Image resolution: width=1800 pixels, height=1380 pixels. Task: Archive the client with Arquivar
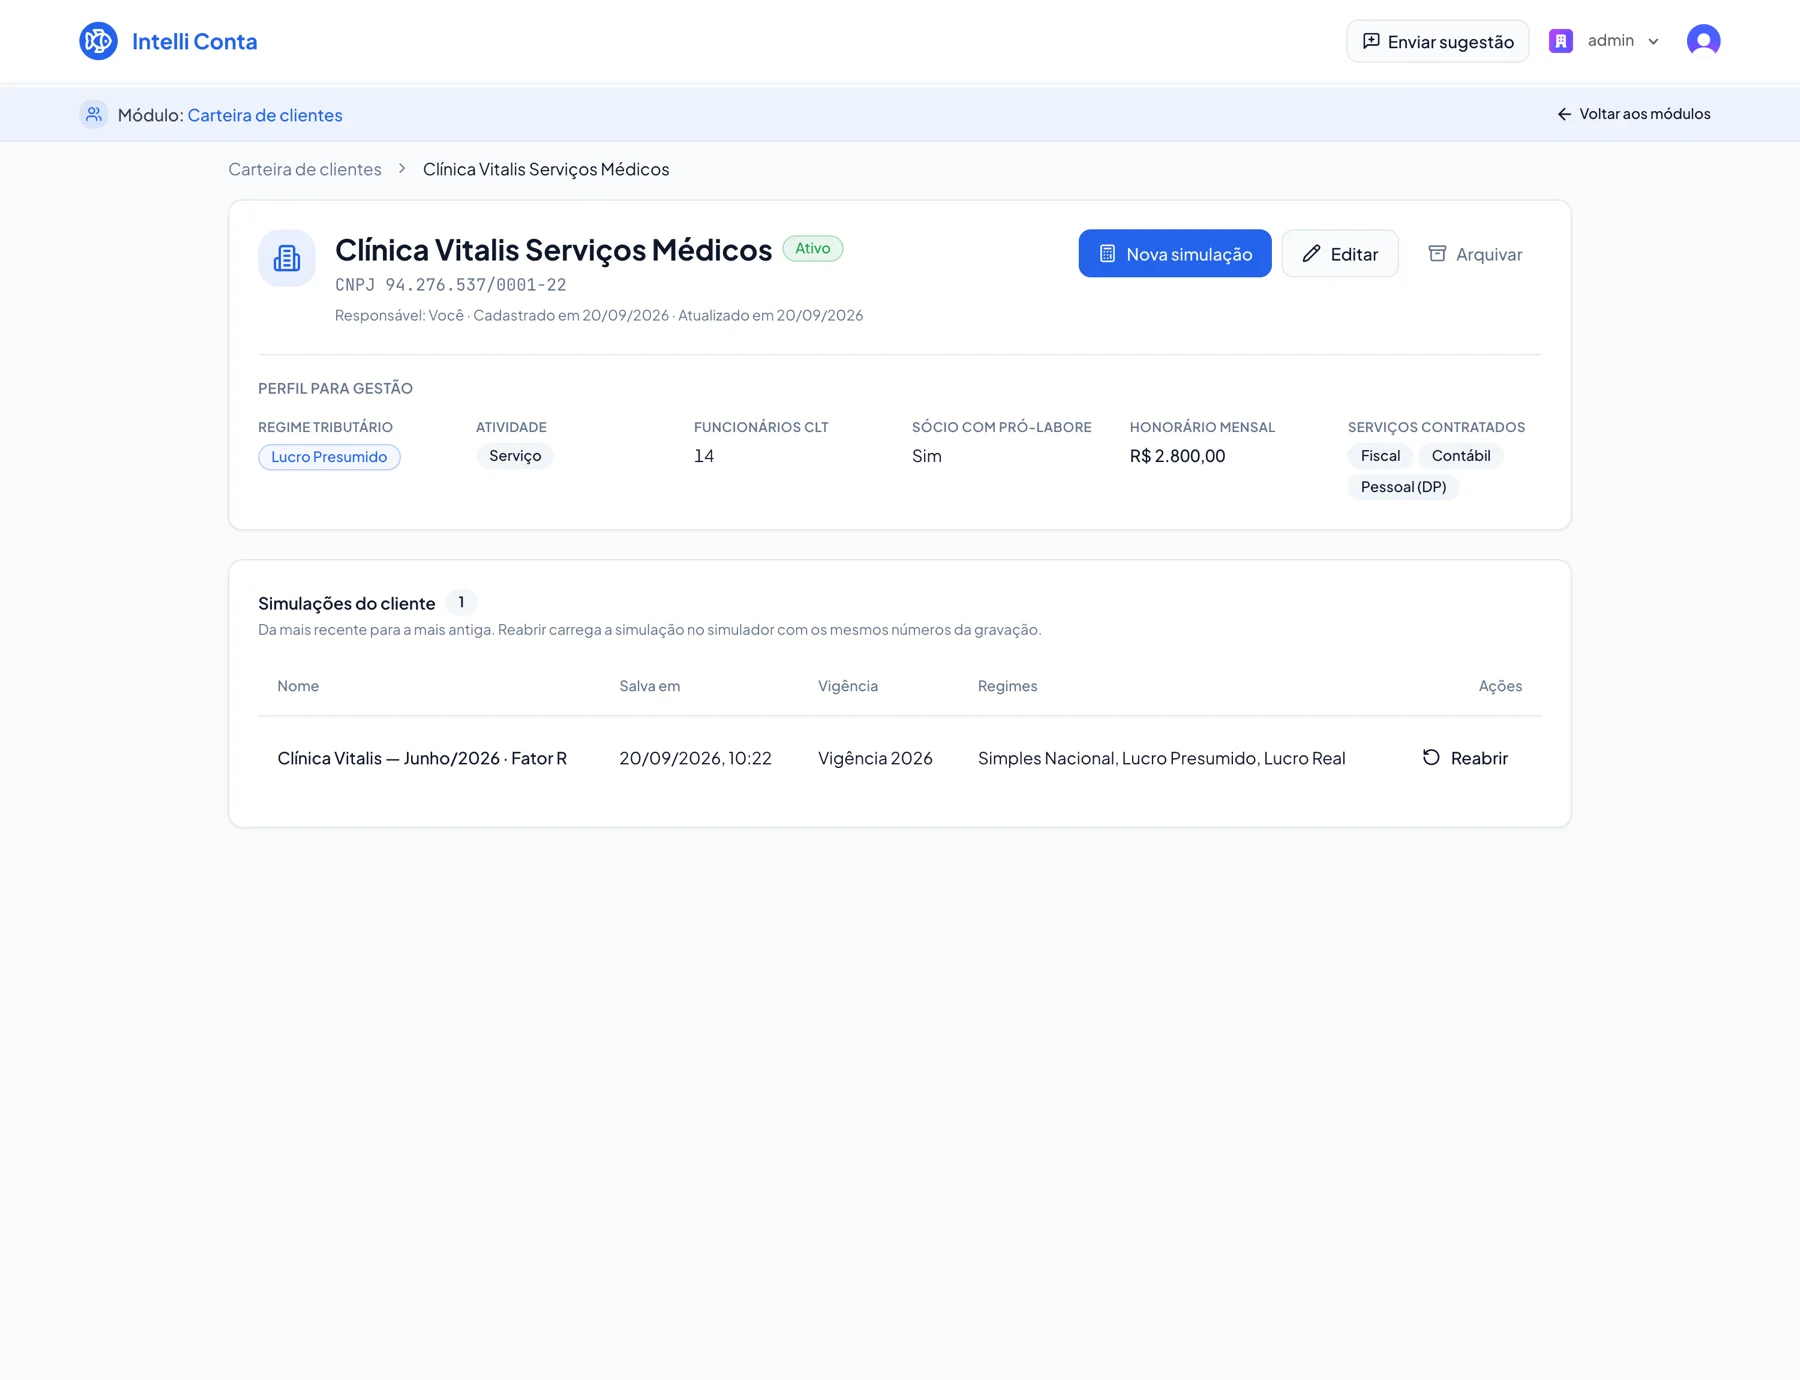1475,254
